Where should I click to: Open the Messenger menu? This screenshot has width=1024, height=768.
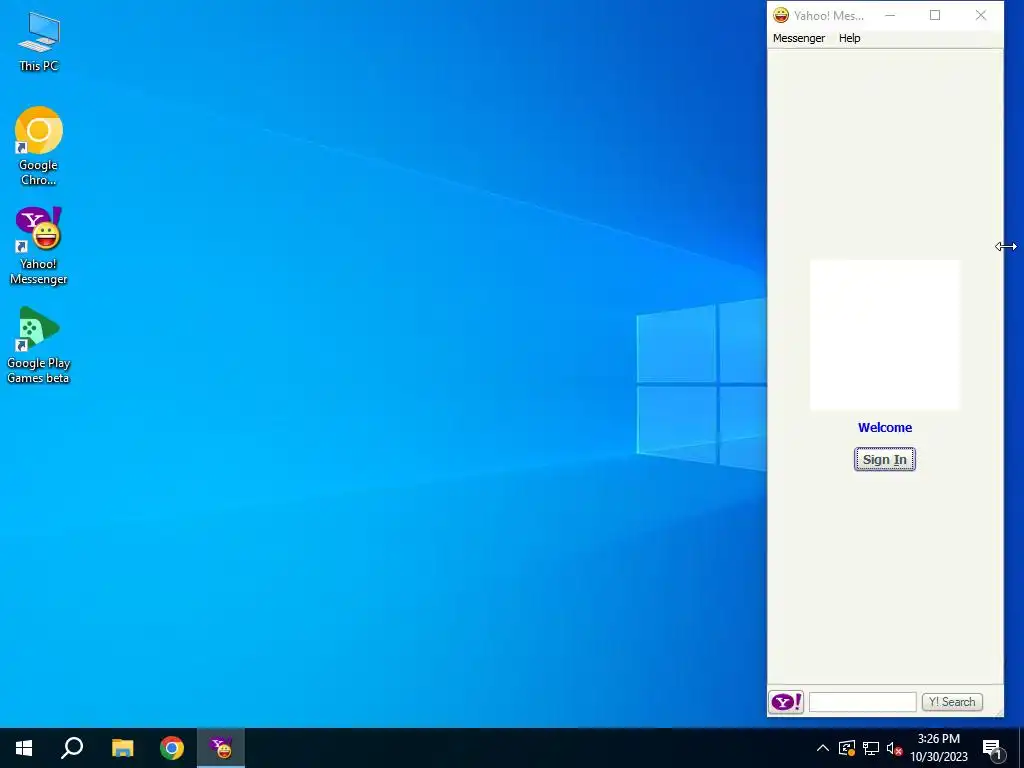pos(799,38)
